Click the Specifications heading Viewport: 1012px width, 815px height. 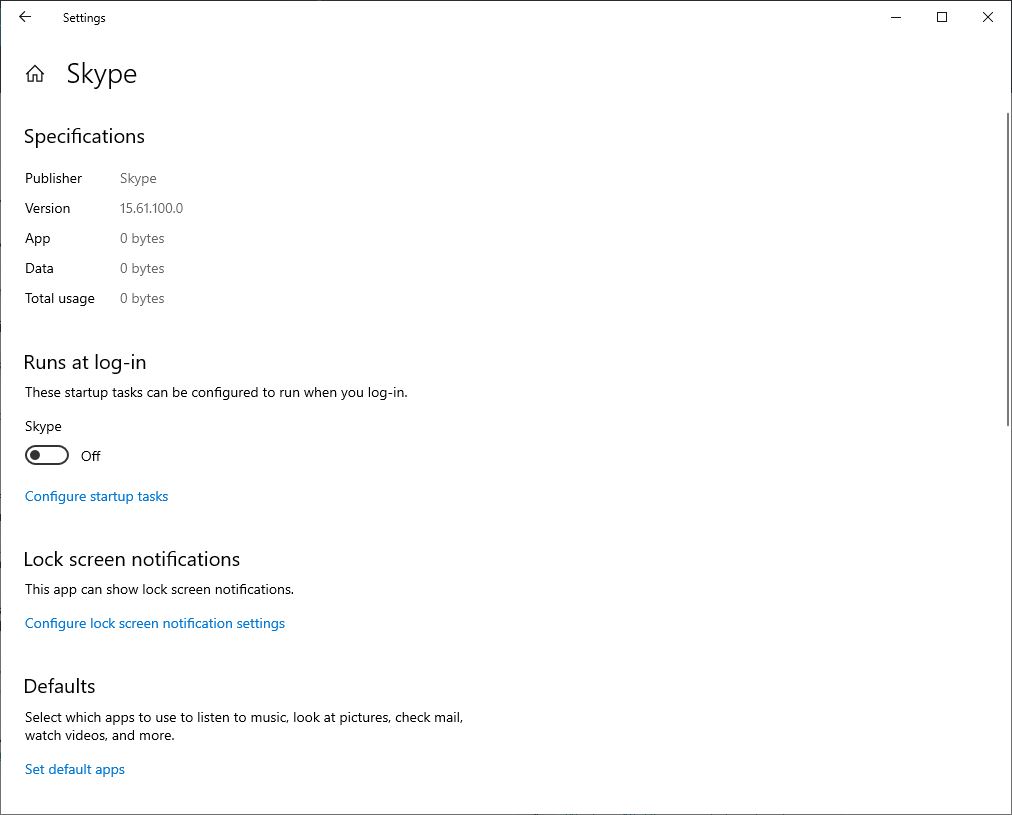(x=85, y=137)
